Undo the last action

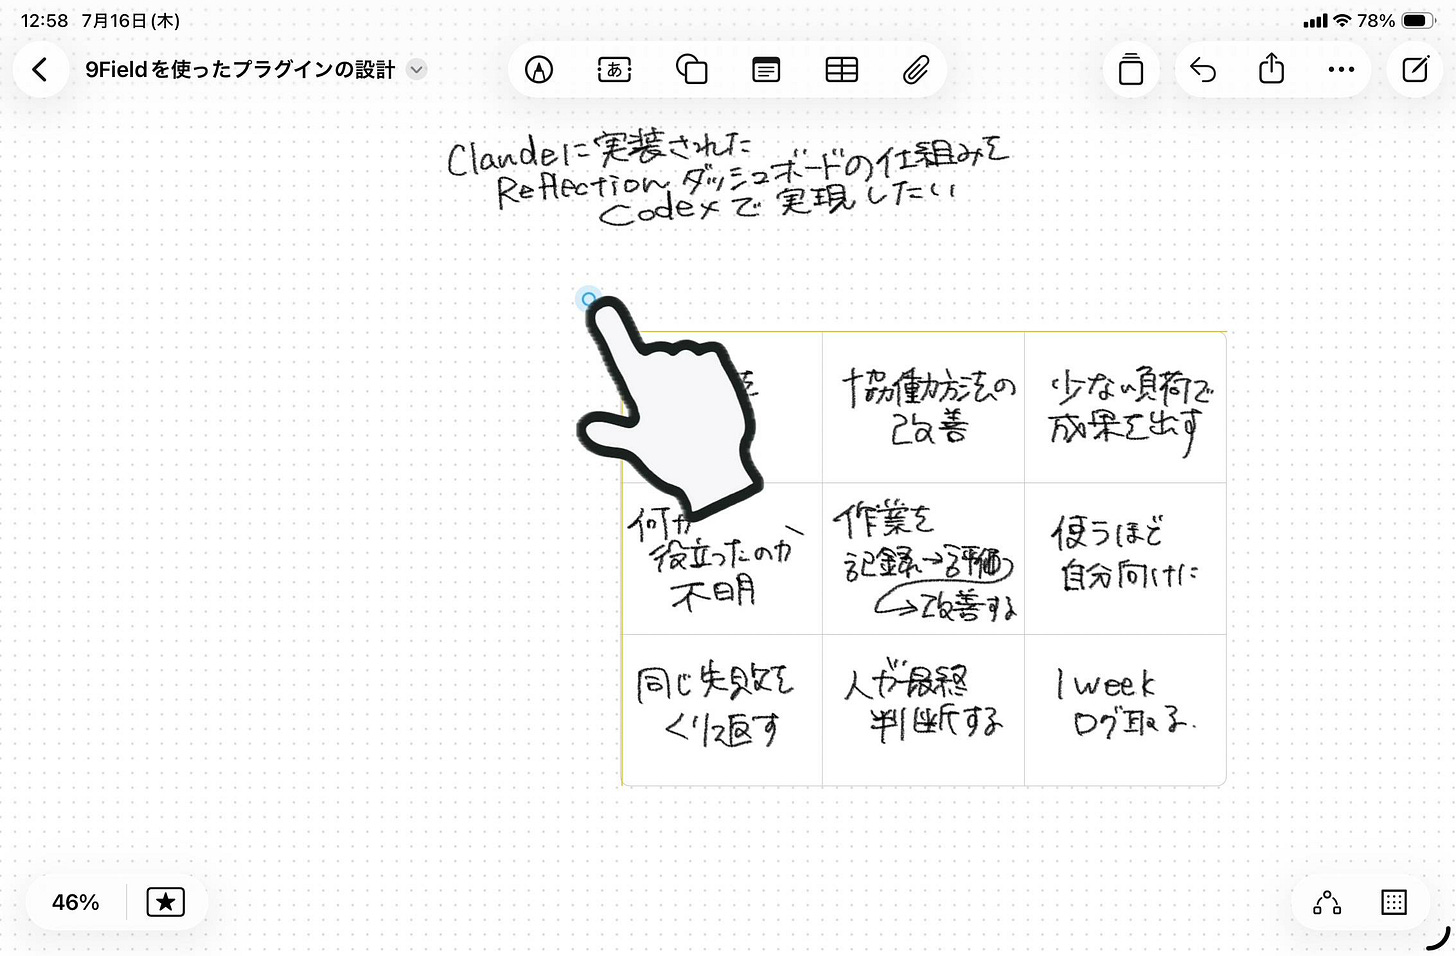point(1203,70)
